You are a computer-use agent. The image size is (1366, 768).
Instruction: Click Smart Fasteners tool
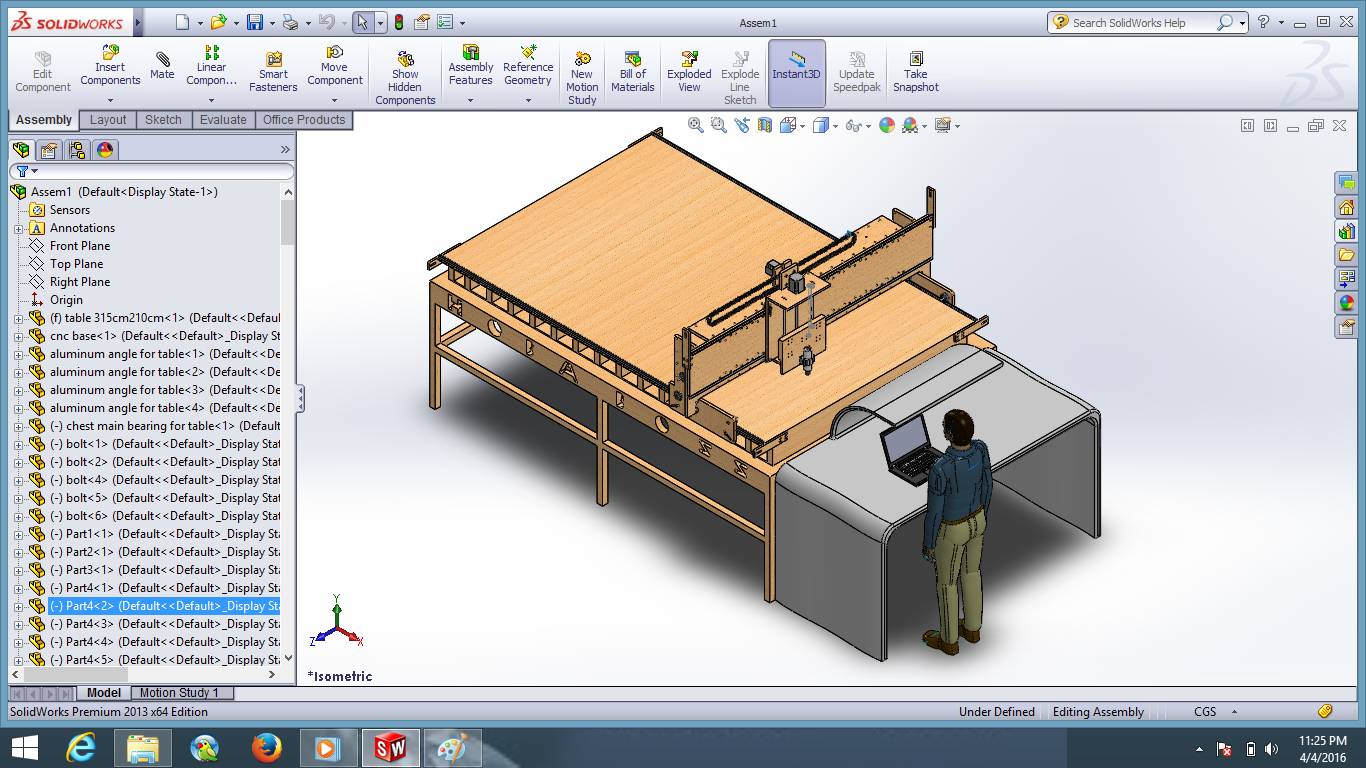pyautogui.click(x=273, y=72)
